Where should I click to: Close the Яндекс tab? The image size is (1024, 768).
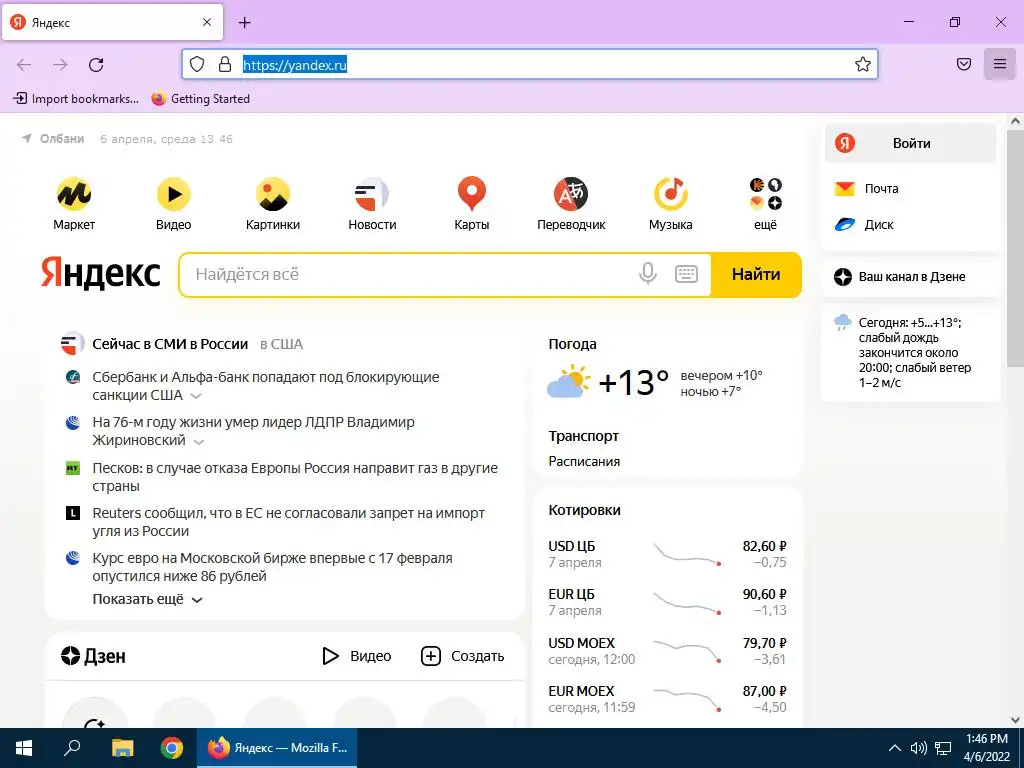tap(207, 22)
